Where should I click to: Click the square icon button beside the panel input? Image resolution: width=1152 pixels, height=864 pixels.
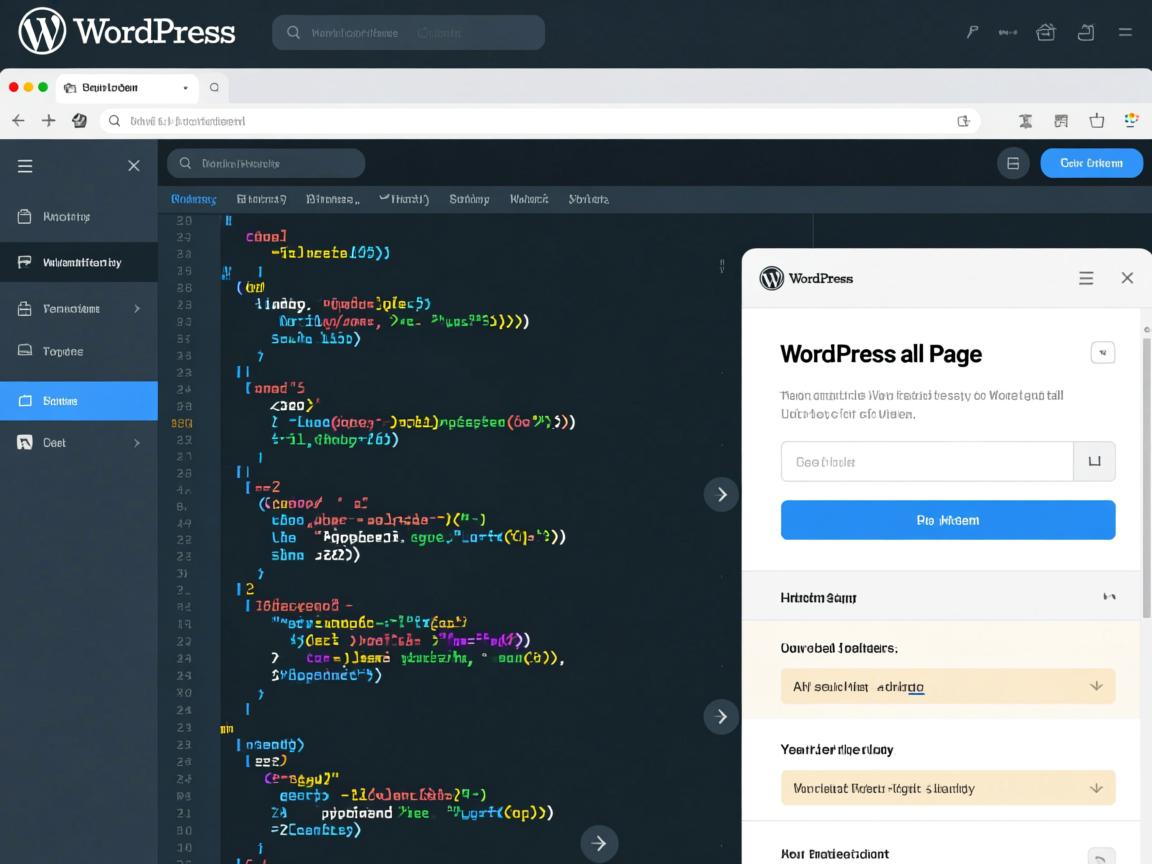tap(1094, 462)
